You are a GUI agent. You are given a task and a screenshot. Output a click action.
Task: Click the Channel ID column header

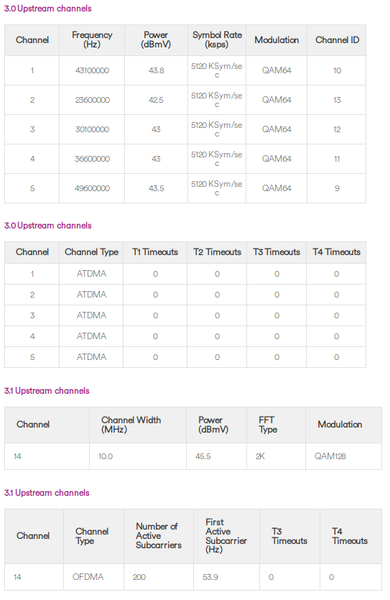337,40
